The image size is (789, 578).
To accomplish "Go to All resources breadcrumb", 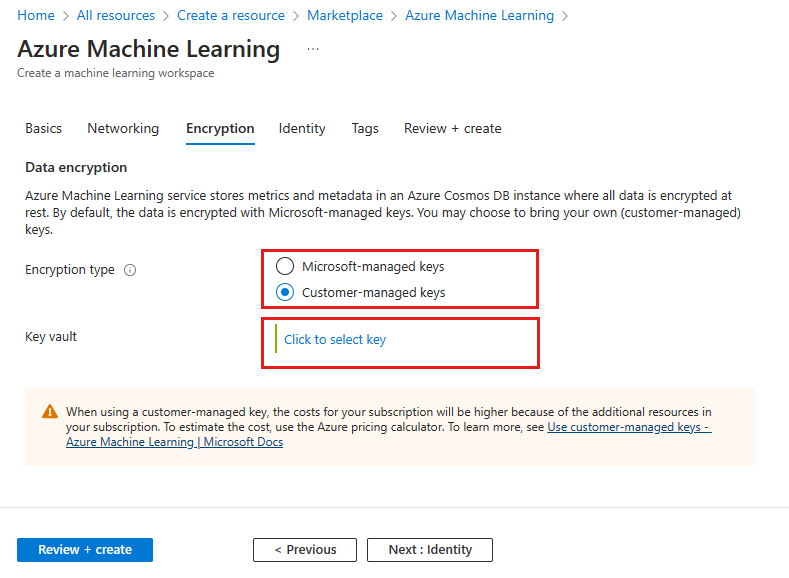I will (x=116, y=15).
